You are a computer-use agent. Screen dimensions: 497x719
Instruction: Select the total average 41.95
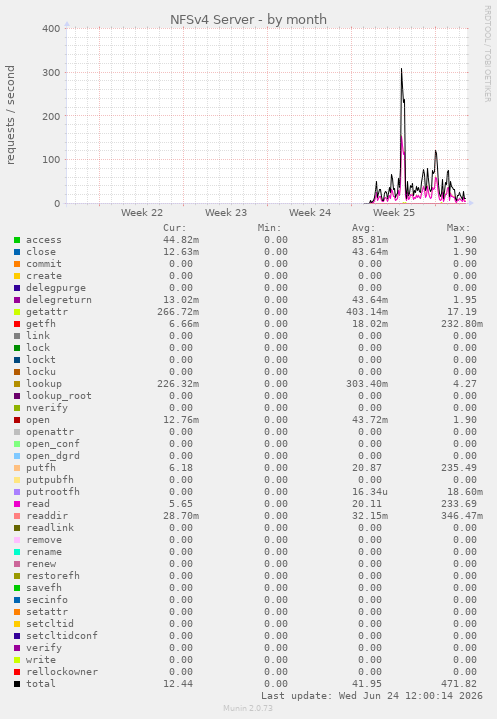click(367, 684)
